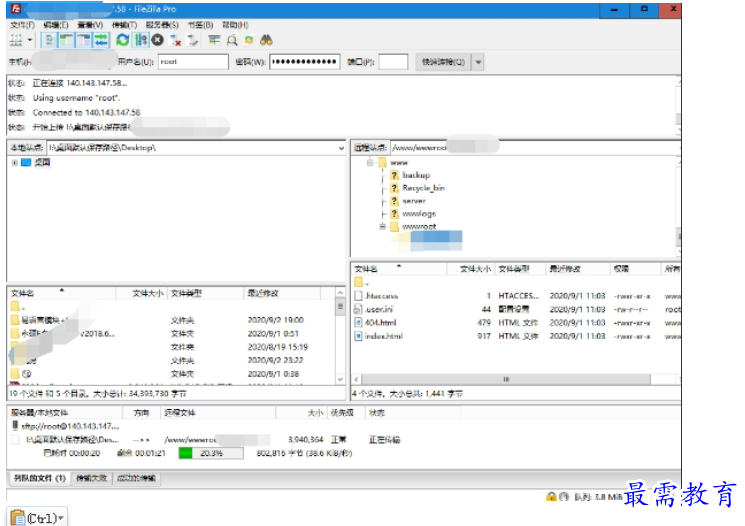This screenshot has height=526, width=745.
Task: Click the index.html file icon
Action: coord(360,337)
